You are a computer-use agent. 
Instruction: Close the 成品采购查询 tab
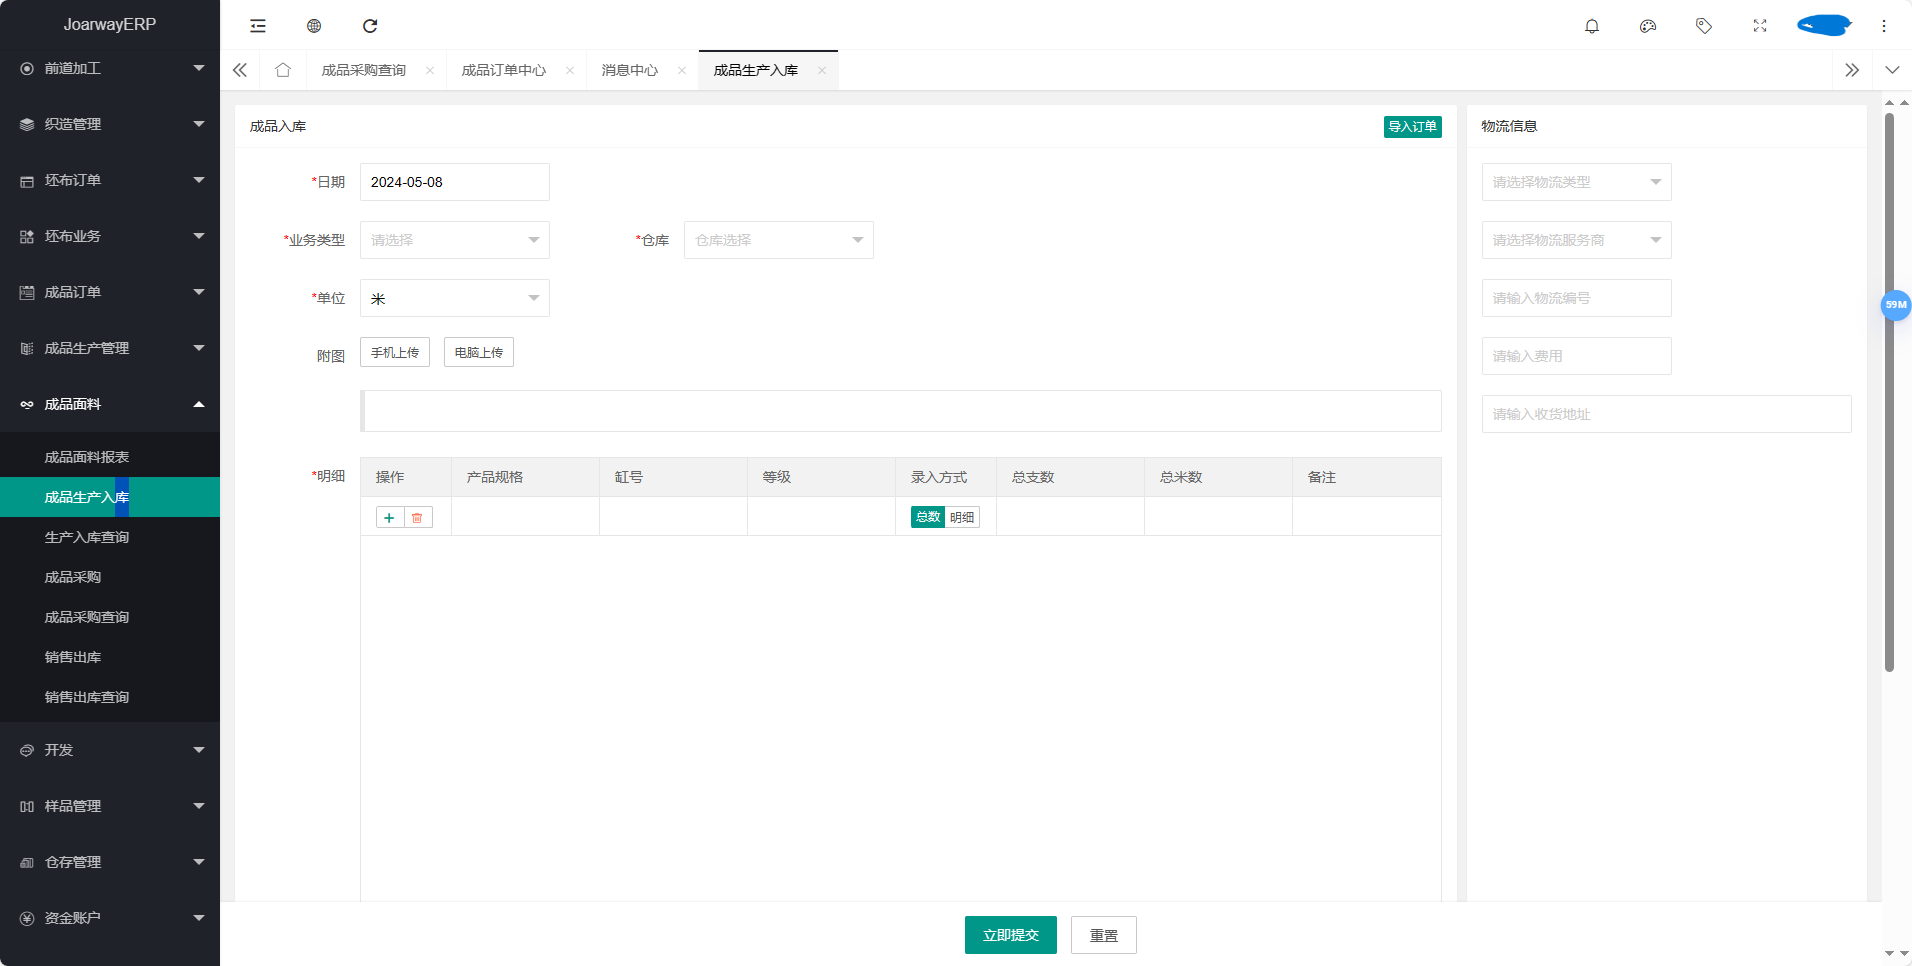click(430, 70)
